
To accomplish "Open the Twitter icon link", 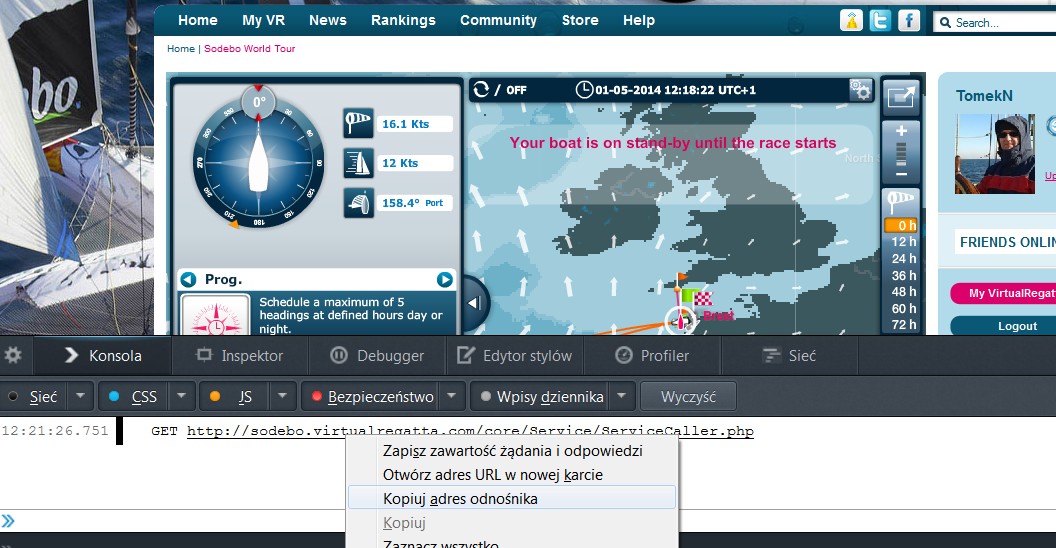I will coord(880,20).
